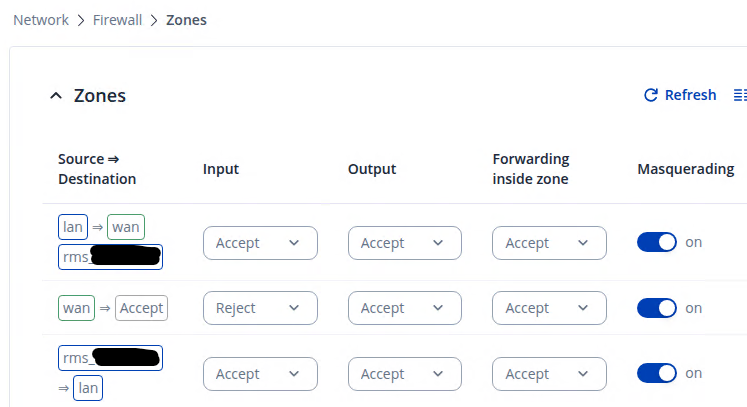Expand Output dropdown in rms zone row
The image size is (747, 407).
point(405,374)
